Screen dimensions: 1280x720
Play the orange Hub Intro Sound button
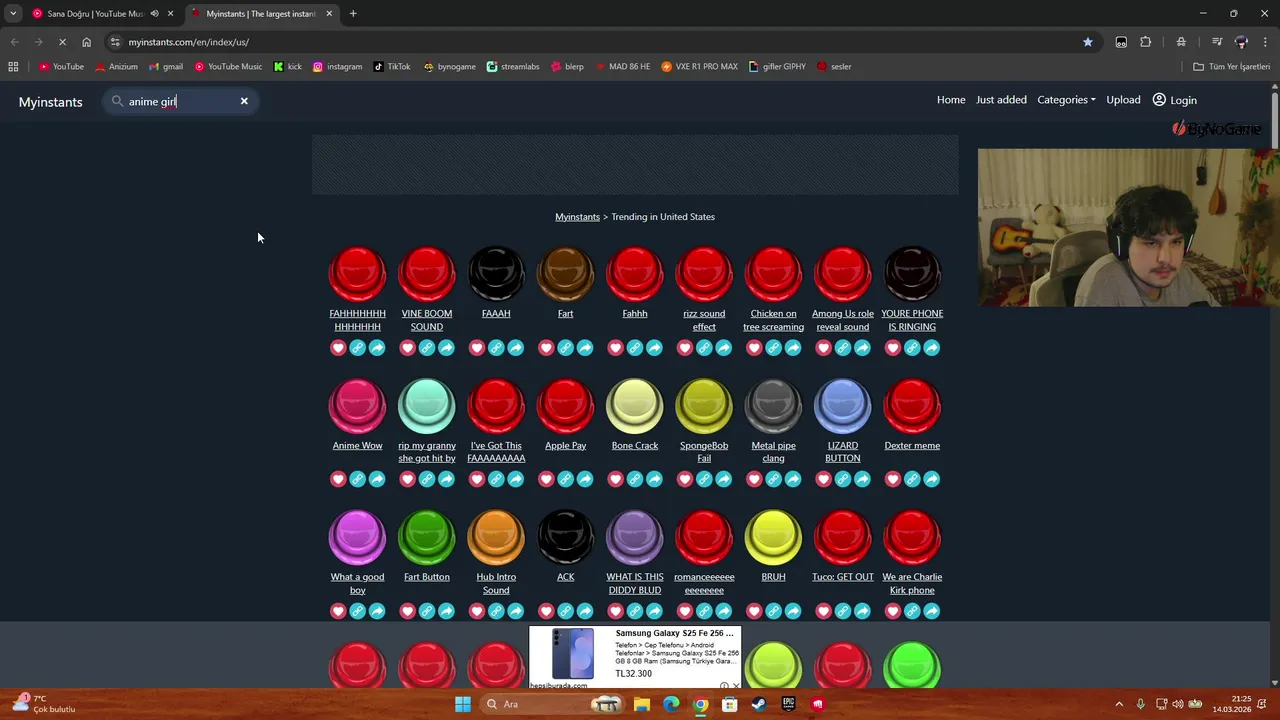496,536
